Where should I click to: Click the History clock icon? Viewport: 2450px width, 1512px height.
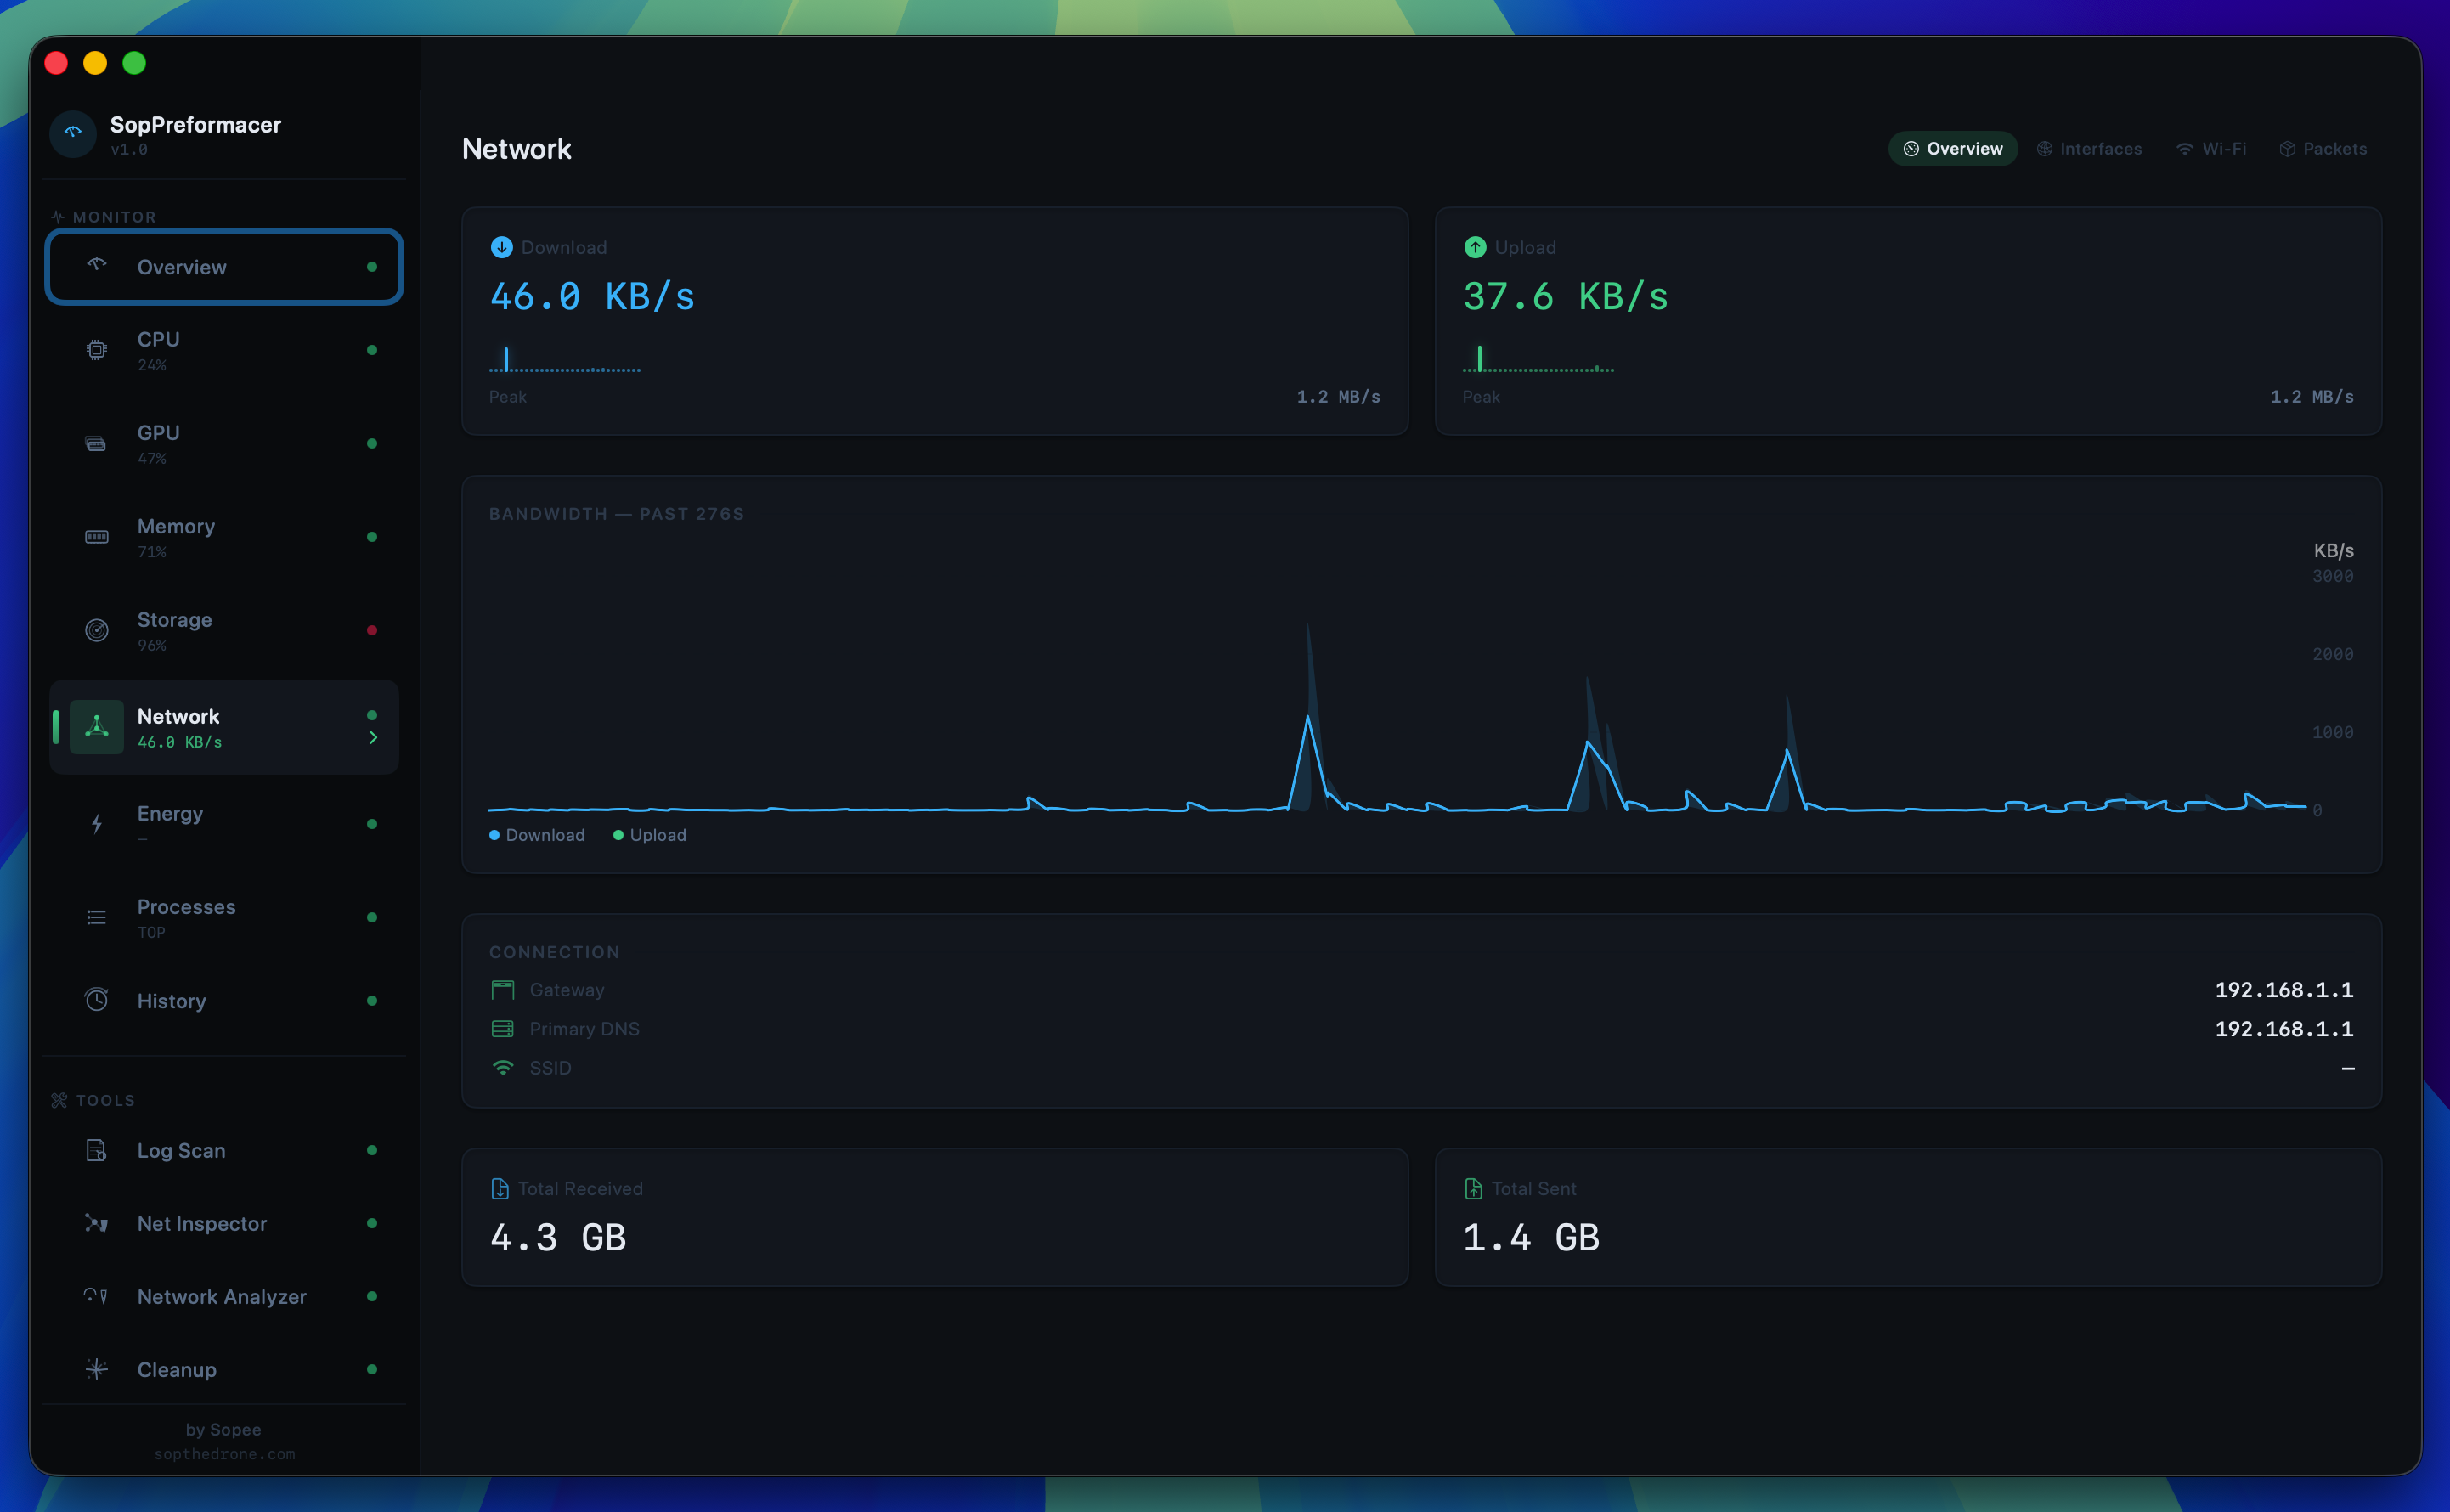pos(96,1000)
